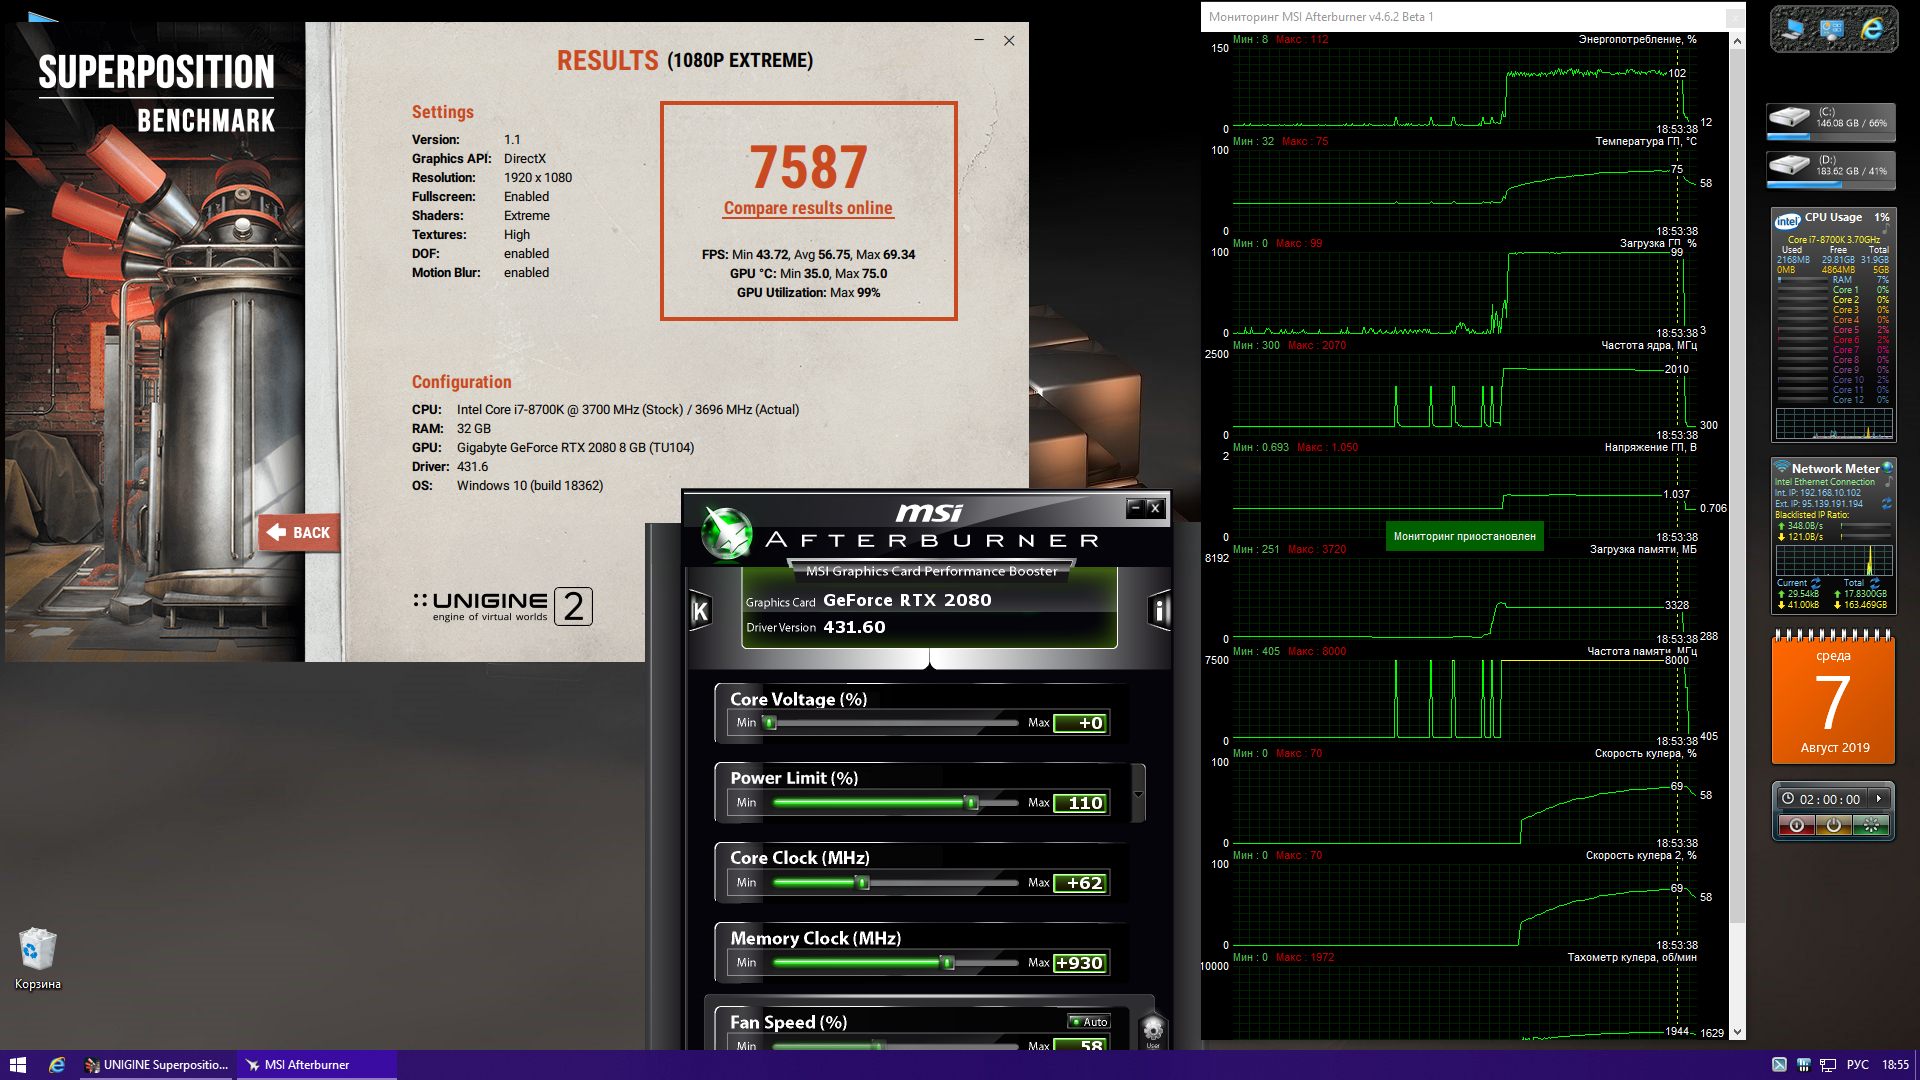Toggle the Fan Speed Auto button

pos(1089,1022)
